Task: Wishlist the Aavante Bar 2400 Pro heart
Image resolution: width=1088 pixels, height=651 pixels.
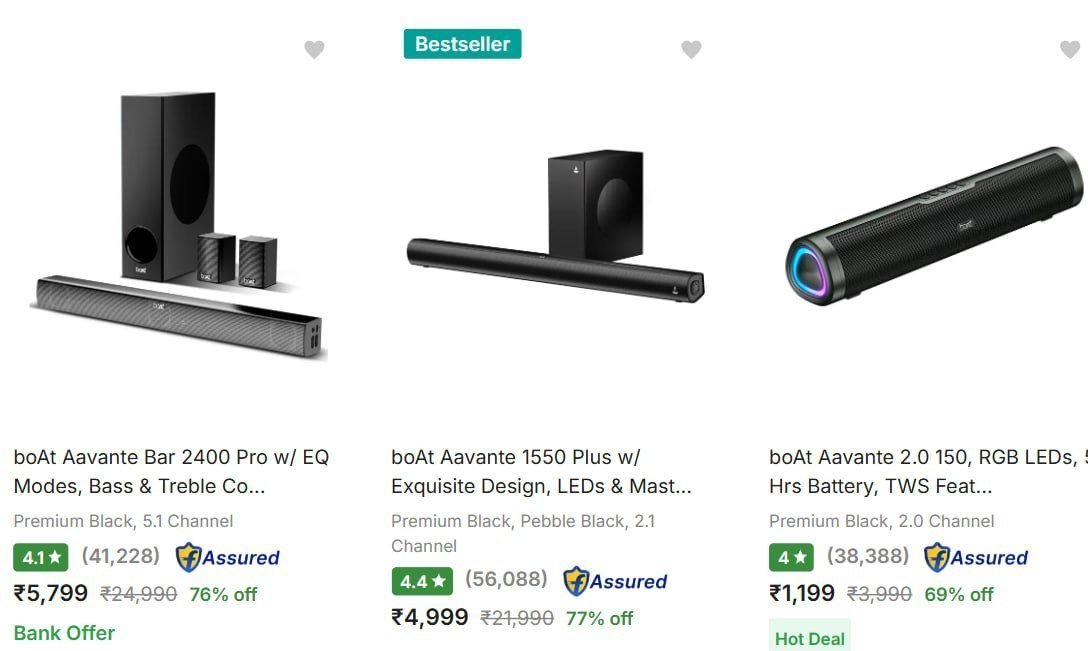Action: click(314, 49)
